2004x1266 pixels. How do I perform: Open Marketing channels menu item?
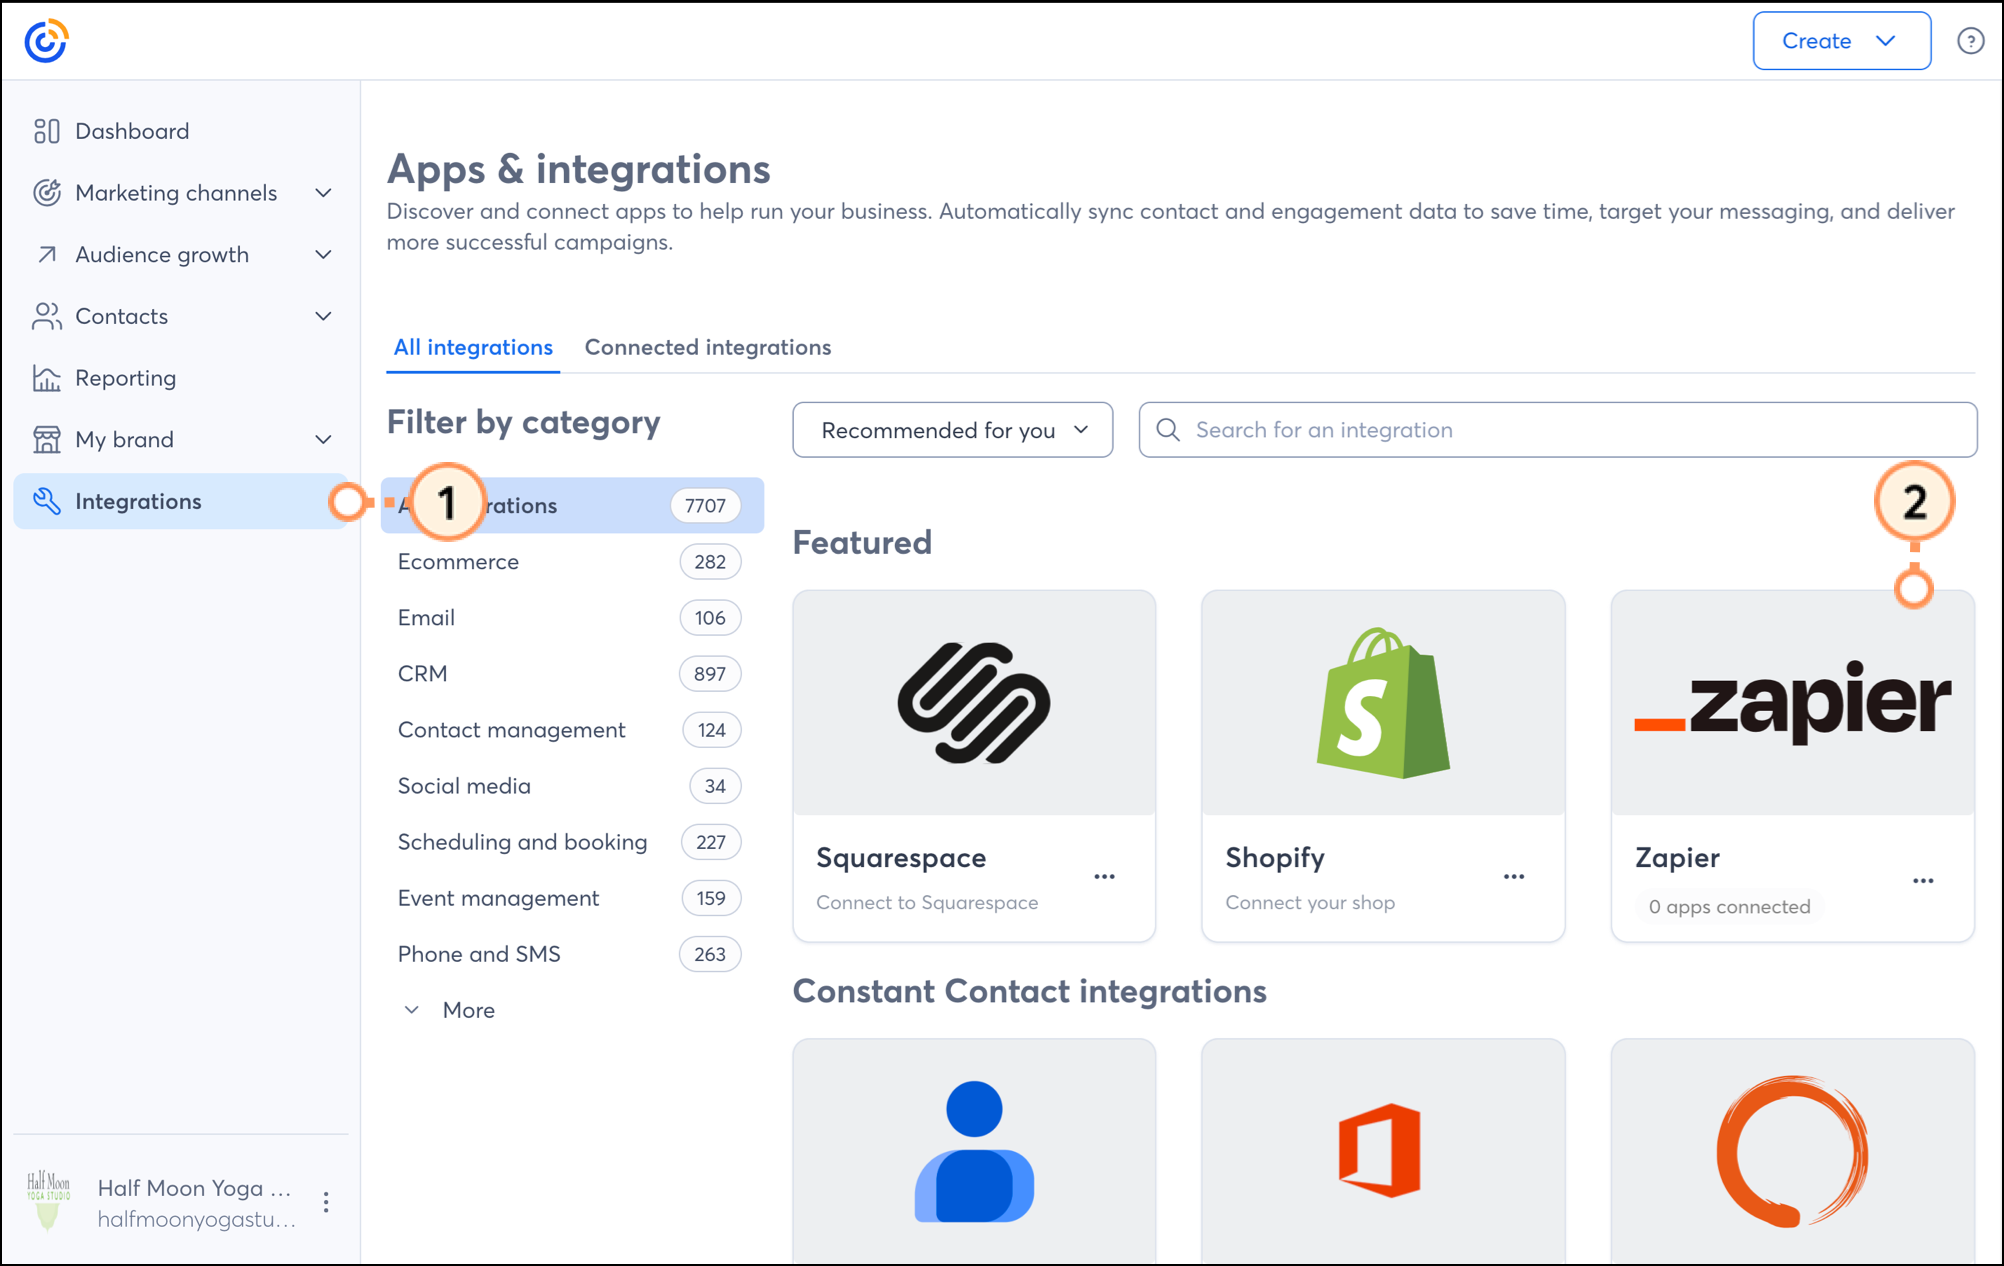pyautogui.click(x=180, y=193)
